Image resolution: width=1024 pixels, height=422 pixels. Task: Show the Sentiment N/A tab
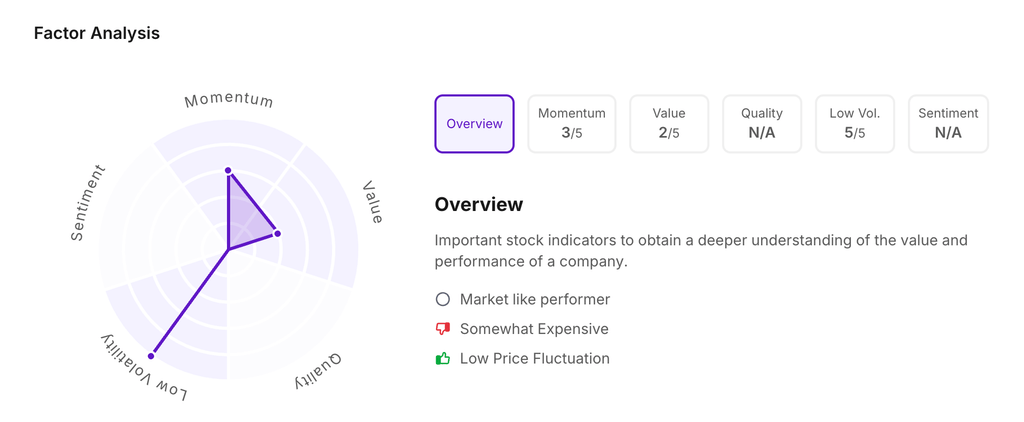pos(948,124)
